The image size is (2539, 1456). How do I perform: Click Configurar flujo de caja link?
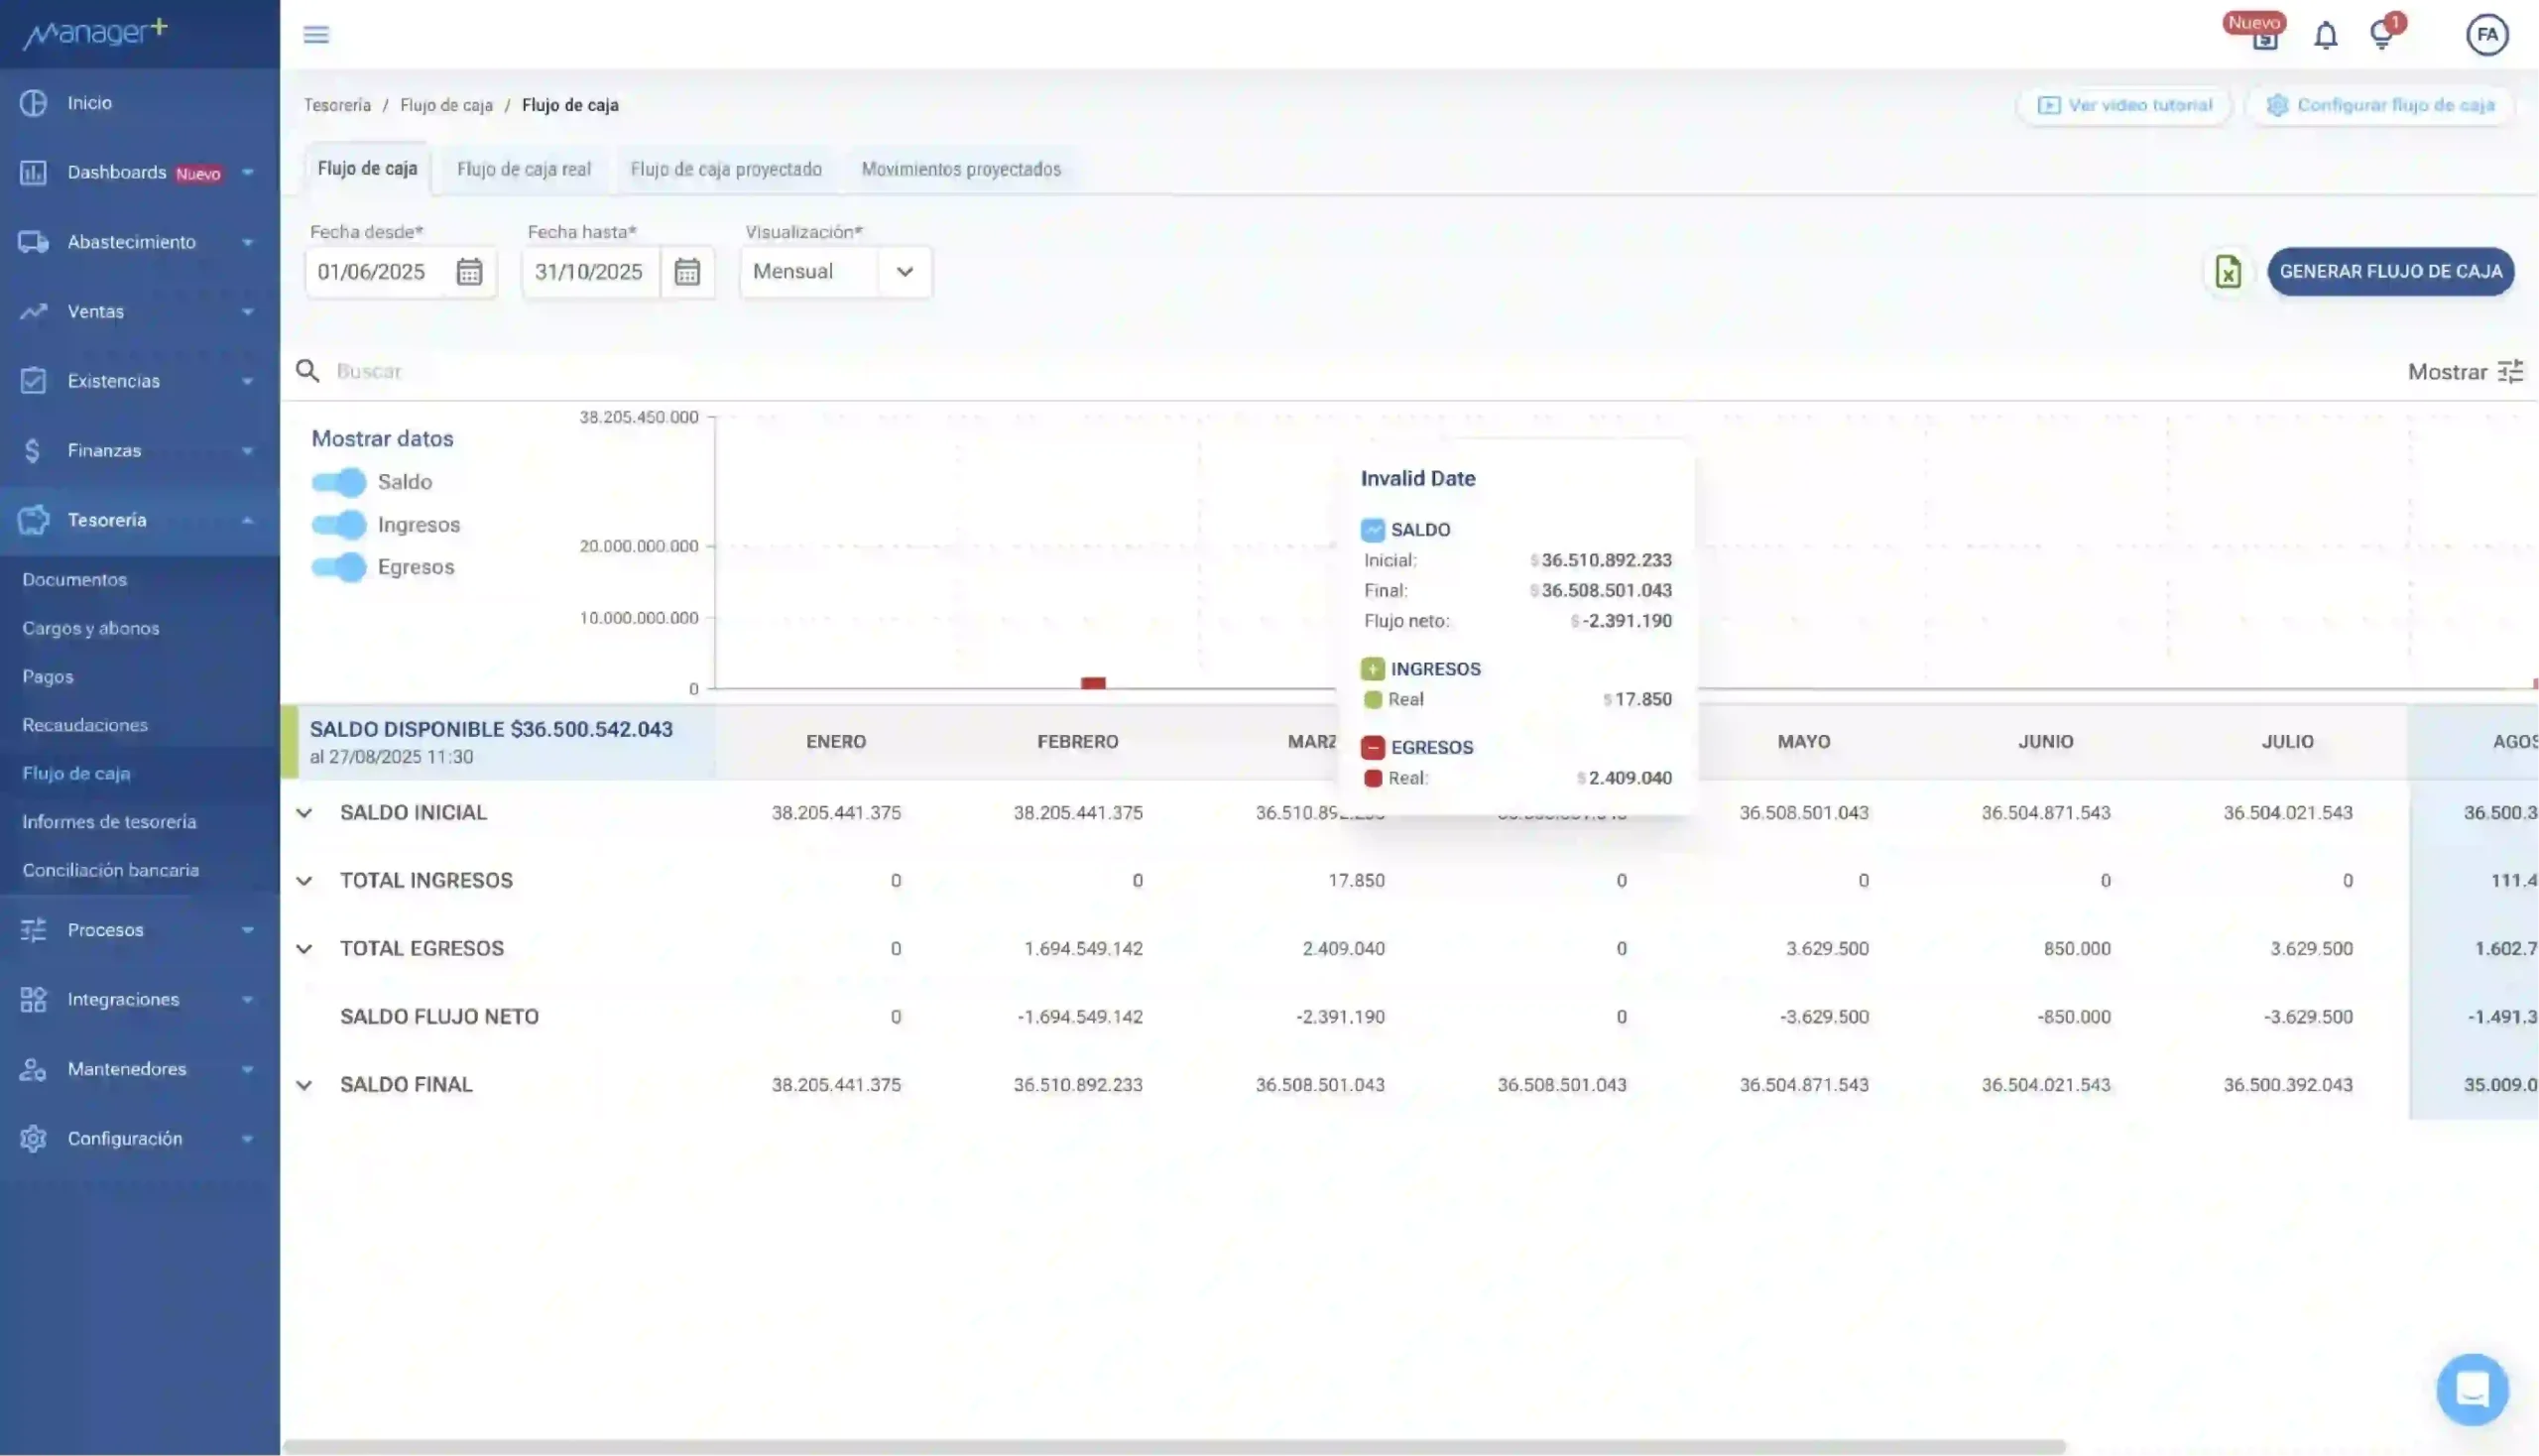[x=2380, y=105]
